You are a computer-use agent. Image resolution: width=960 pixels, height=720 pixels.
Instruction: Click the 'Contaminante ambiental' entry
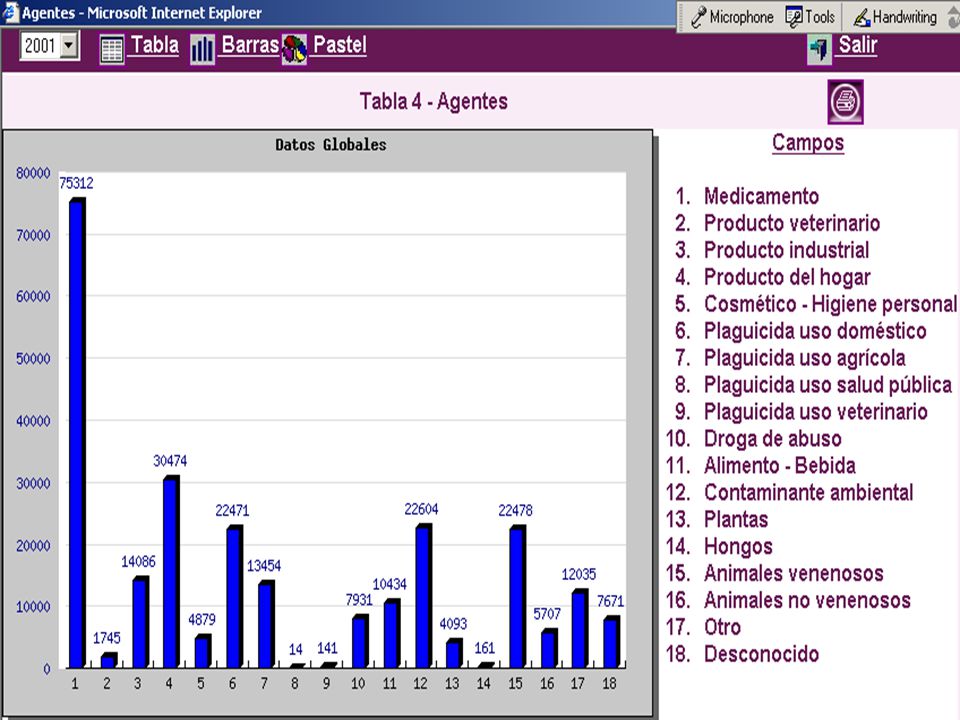[808, 493]
